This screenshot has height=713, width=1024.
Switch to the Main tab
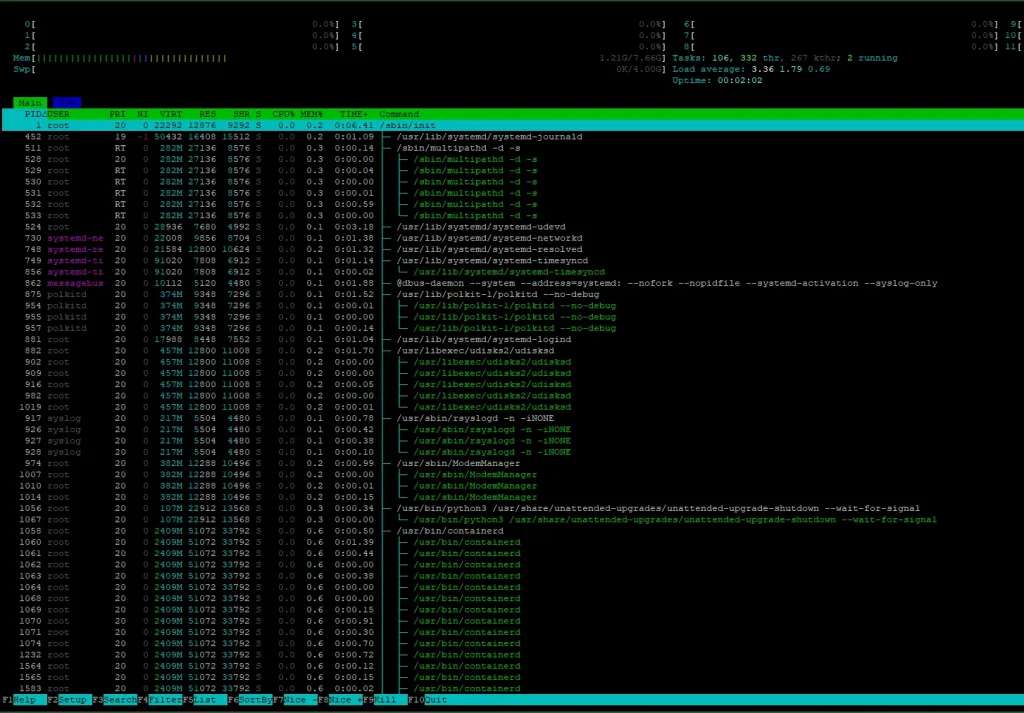pyautogui.click(x=30, y=103)
